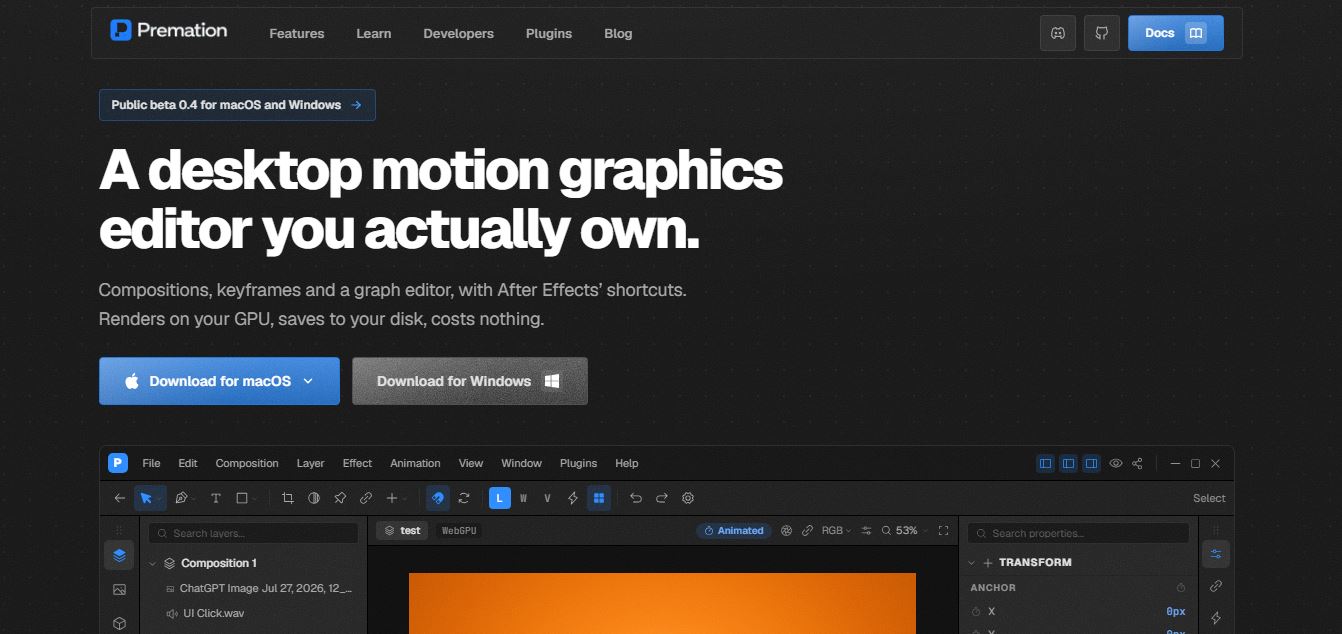Viewport: 1342px width, 634px height.
Task: Click the refresh loop icon in toolbar
Action: tap(464, 498)
